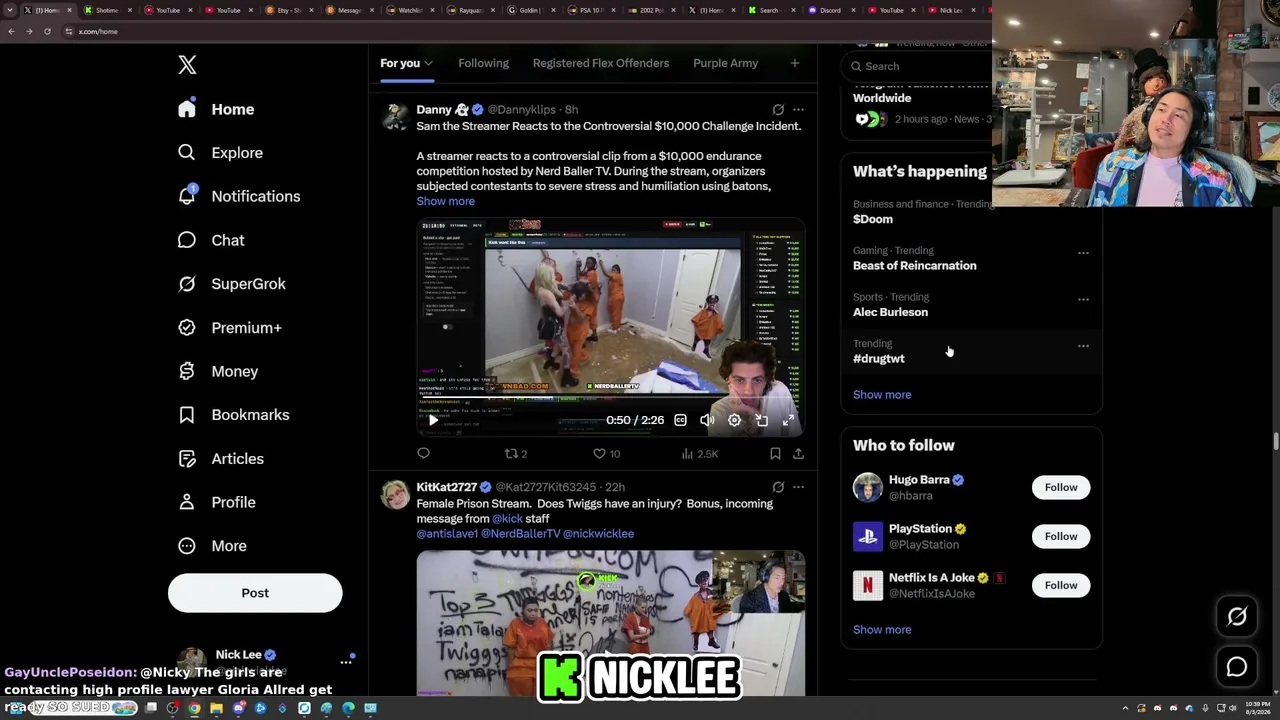This screenshot has width=1280, height=720.
Task: View saved Bookmarks
Action: [x=233, y=415]
